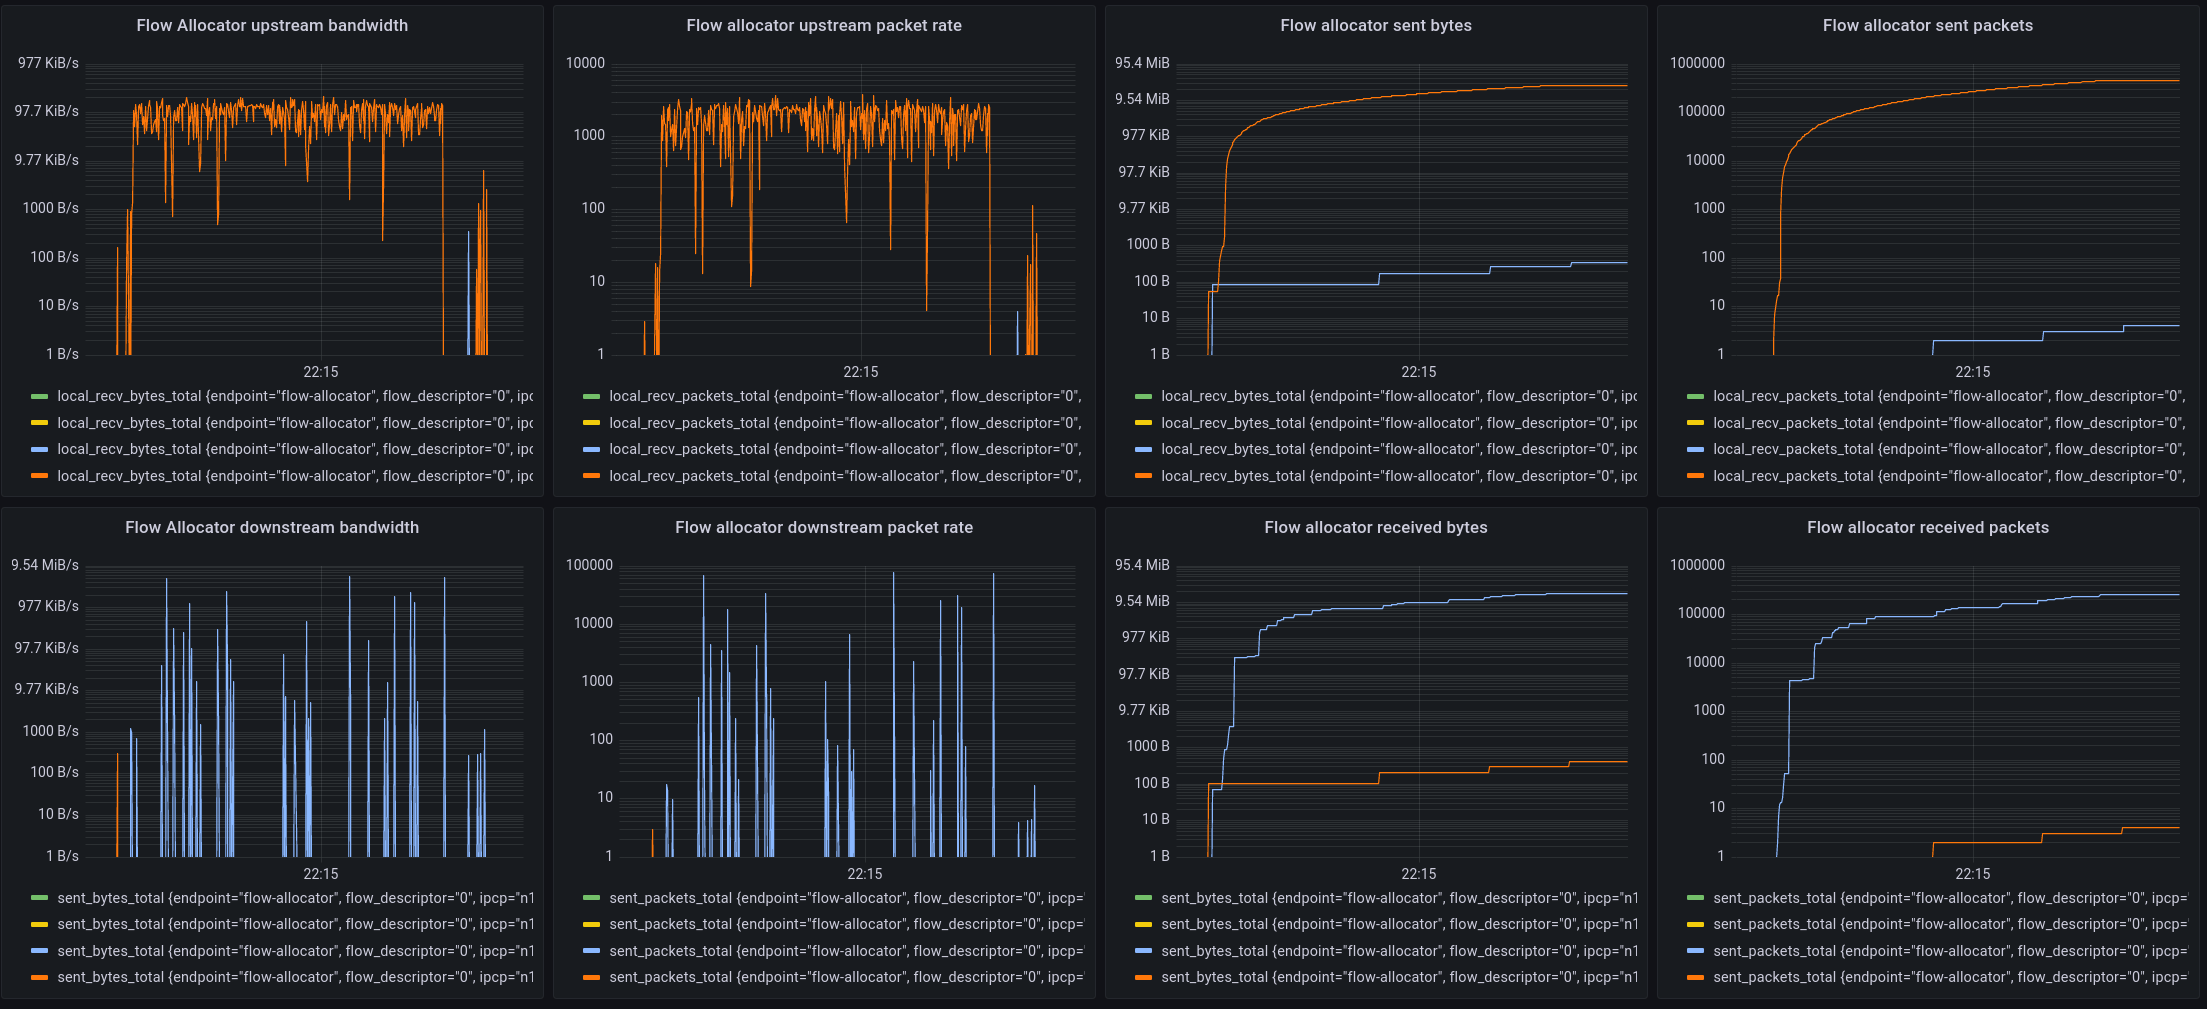This screenshot has height=1009, width=2207.
Task: Open the Flow Allocator upstream bandwidth panel title menu
Action: (x=272, y=26)
